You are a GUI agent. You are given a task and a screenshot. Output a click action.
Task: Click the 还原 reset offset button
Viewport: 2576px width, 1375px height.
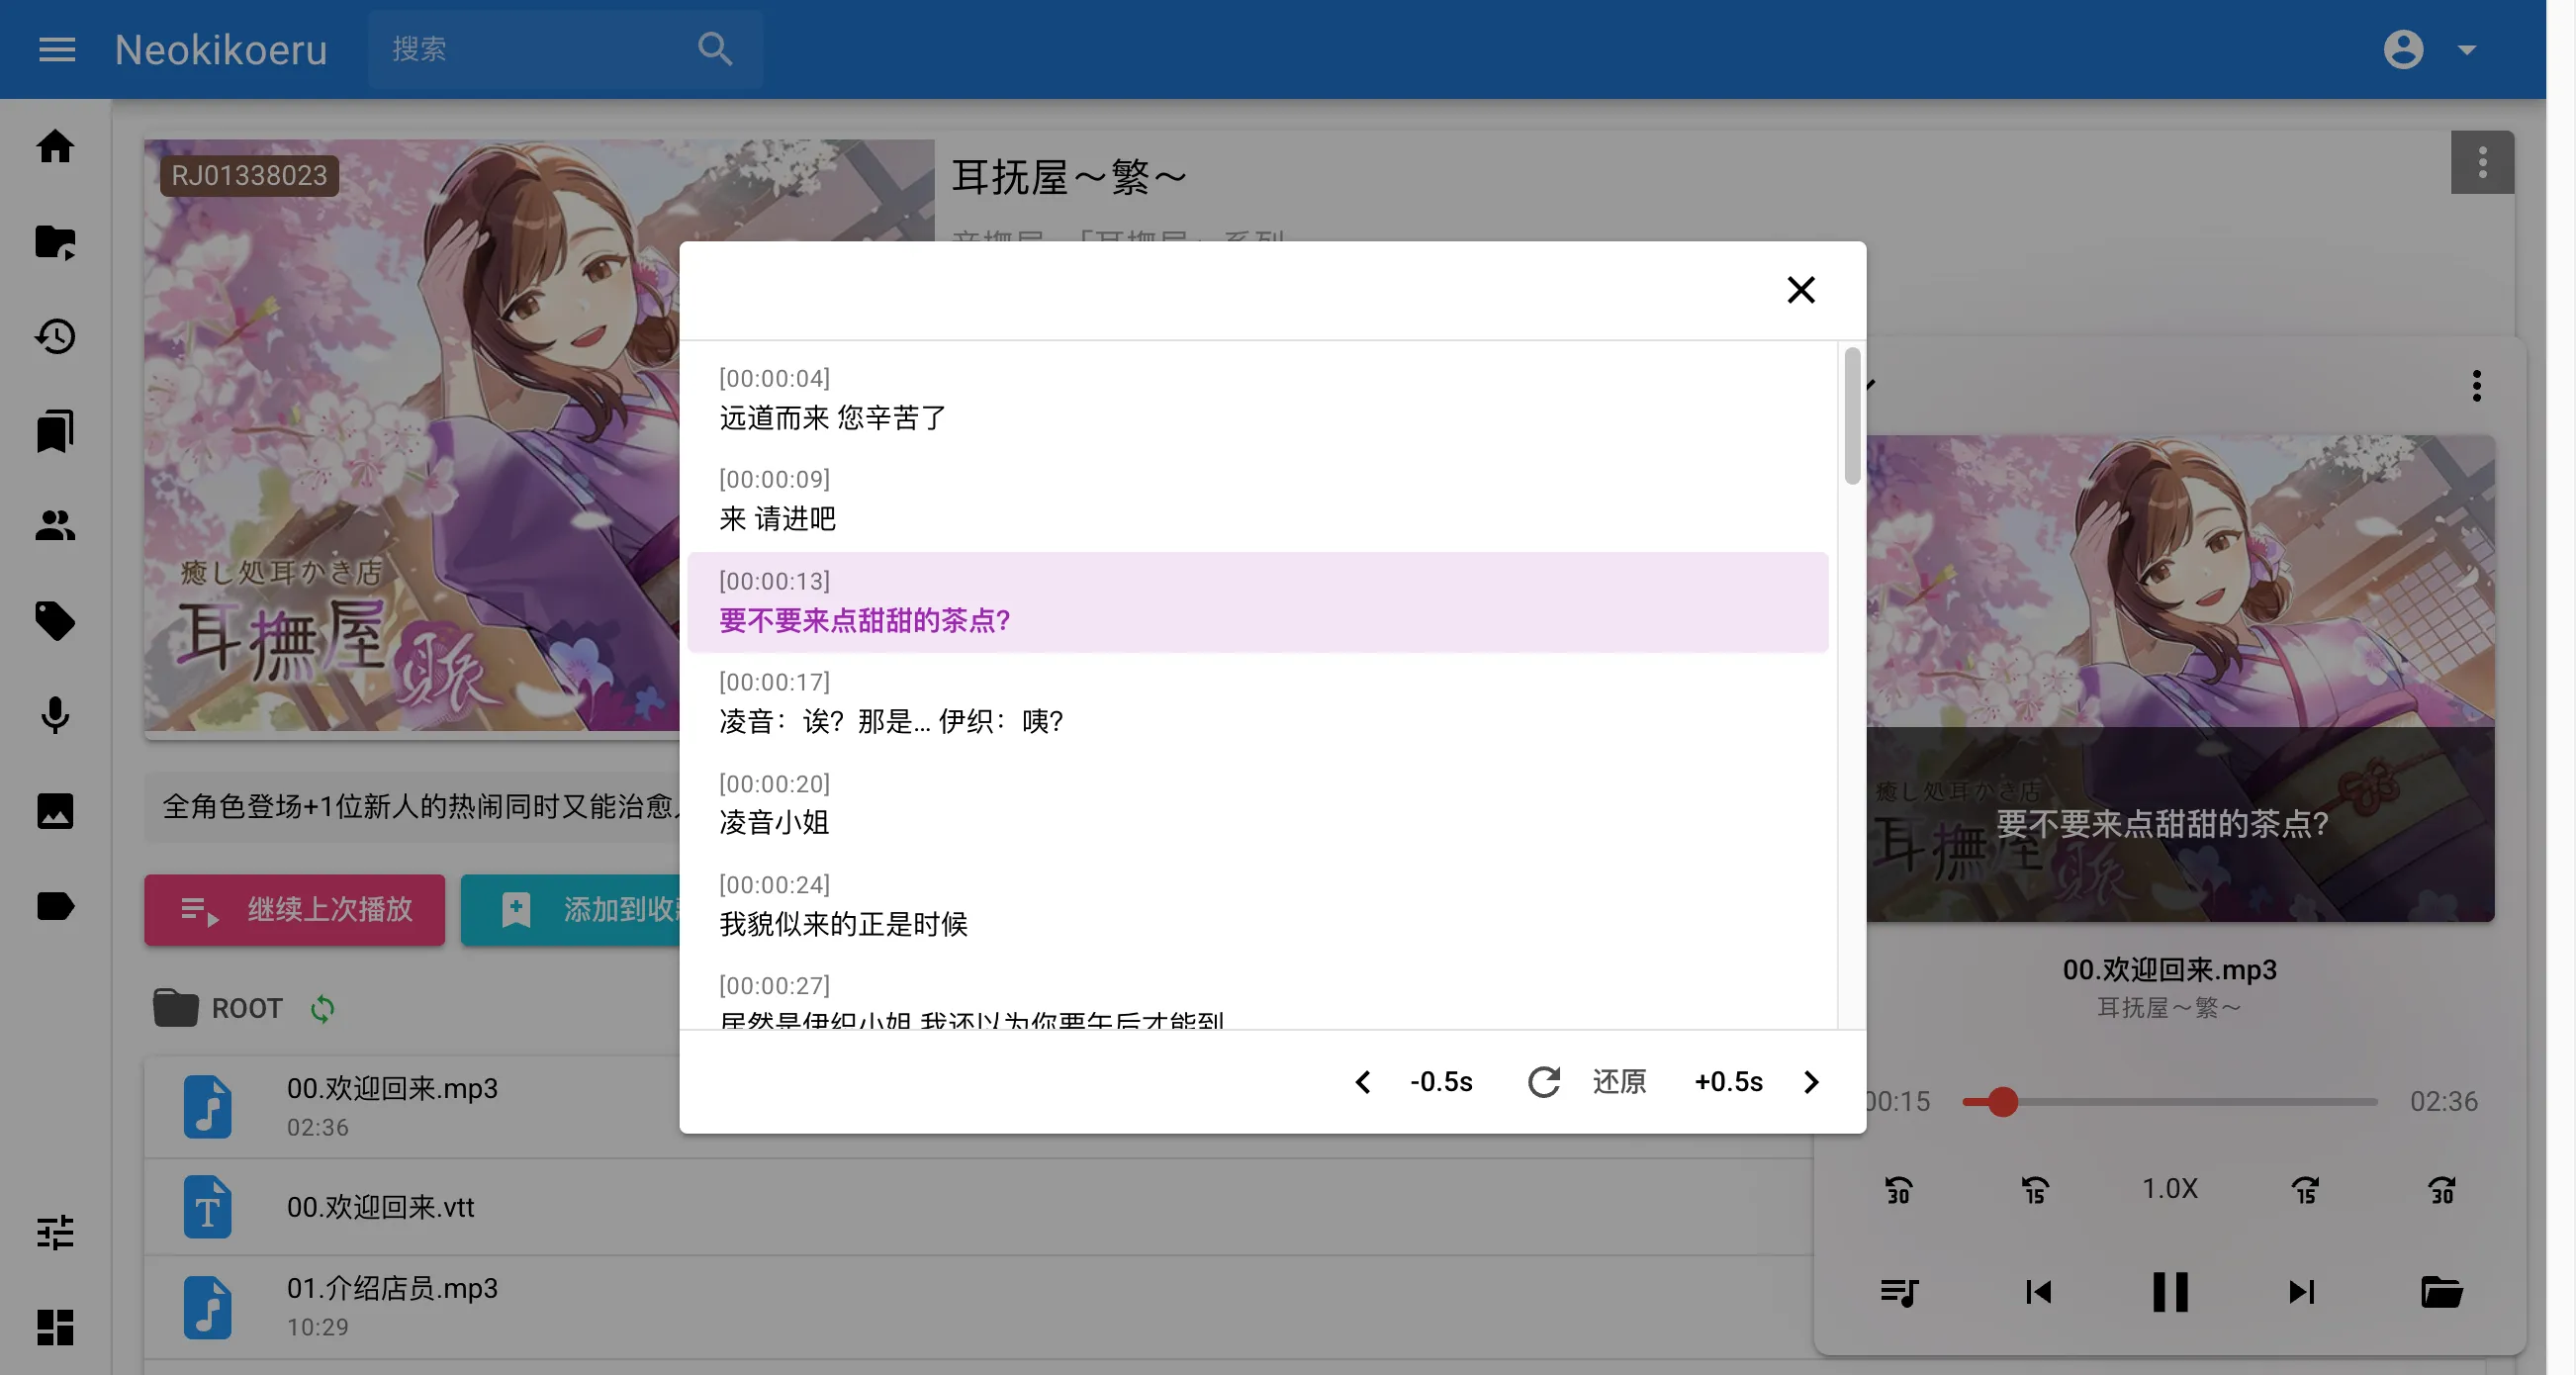tap(1587, 1082)
